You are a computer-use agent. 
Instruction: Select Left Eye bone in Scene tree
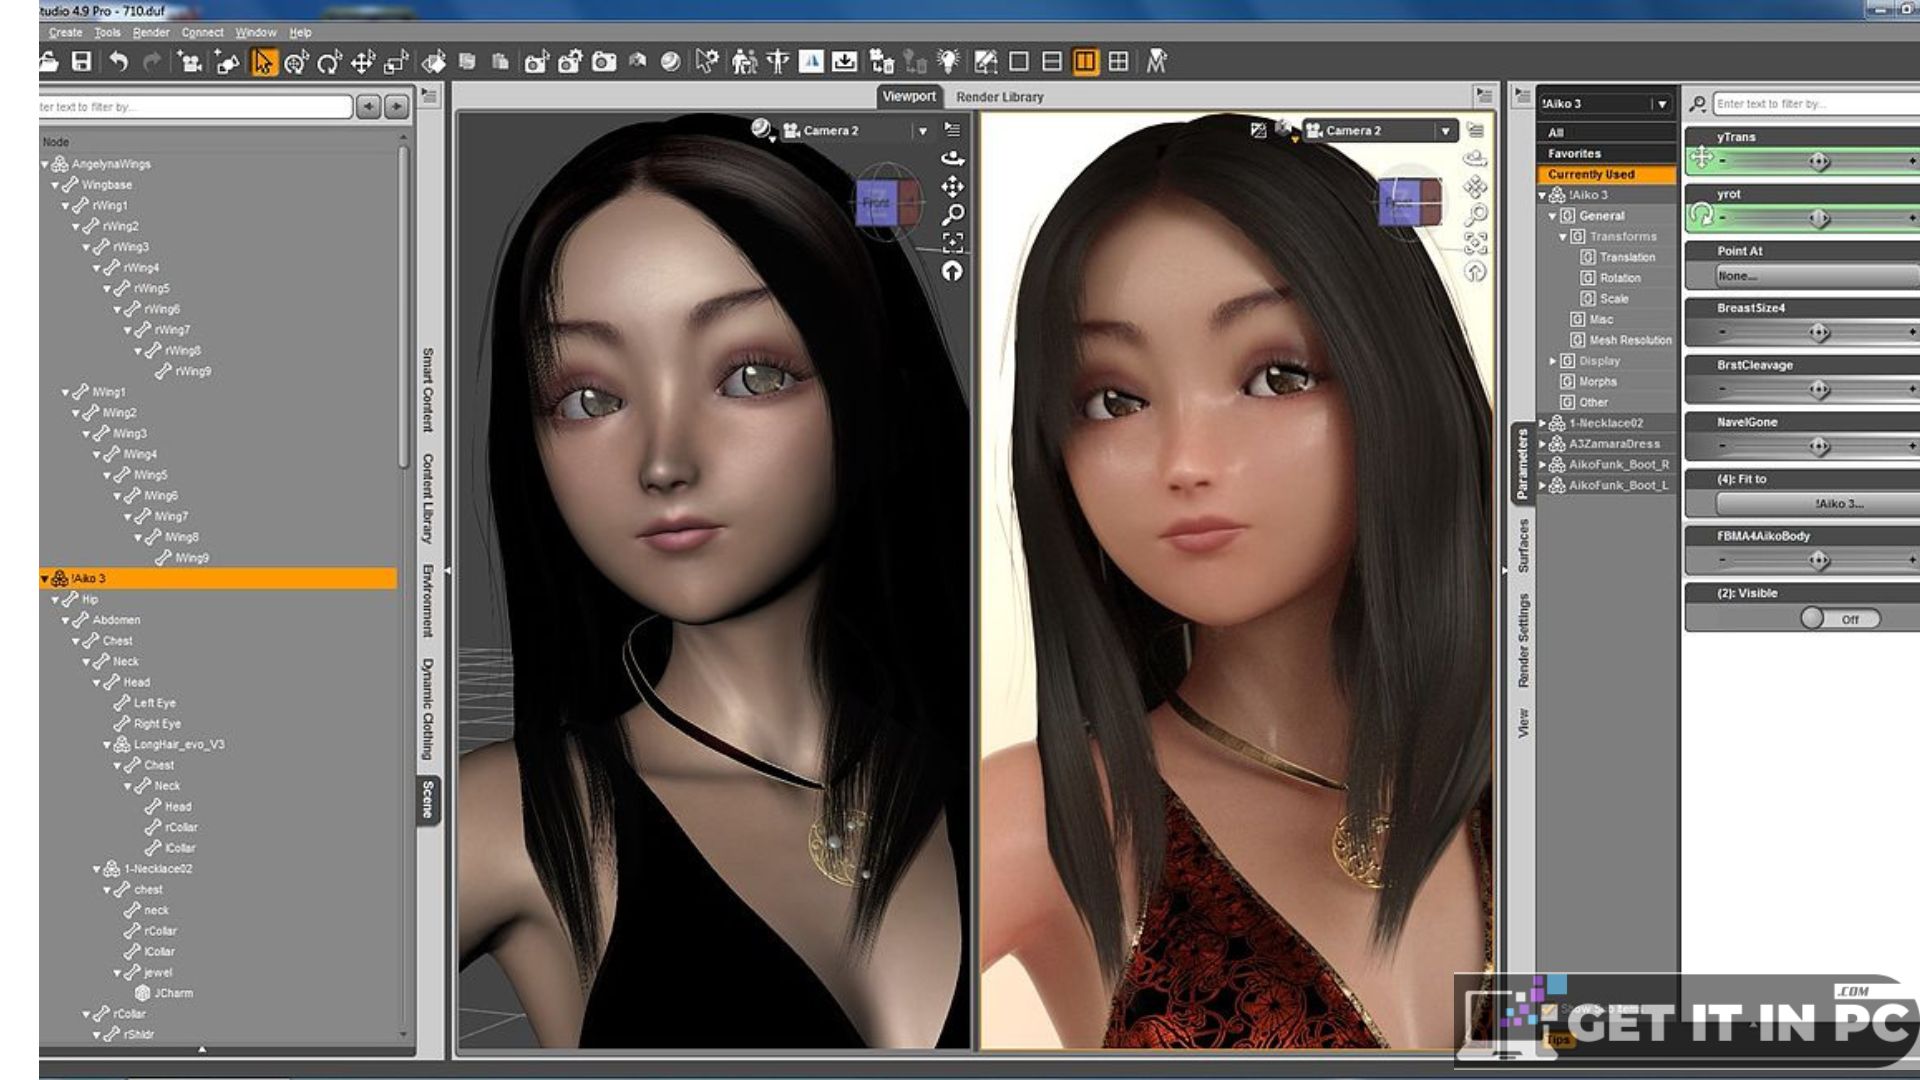154,703
